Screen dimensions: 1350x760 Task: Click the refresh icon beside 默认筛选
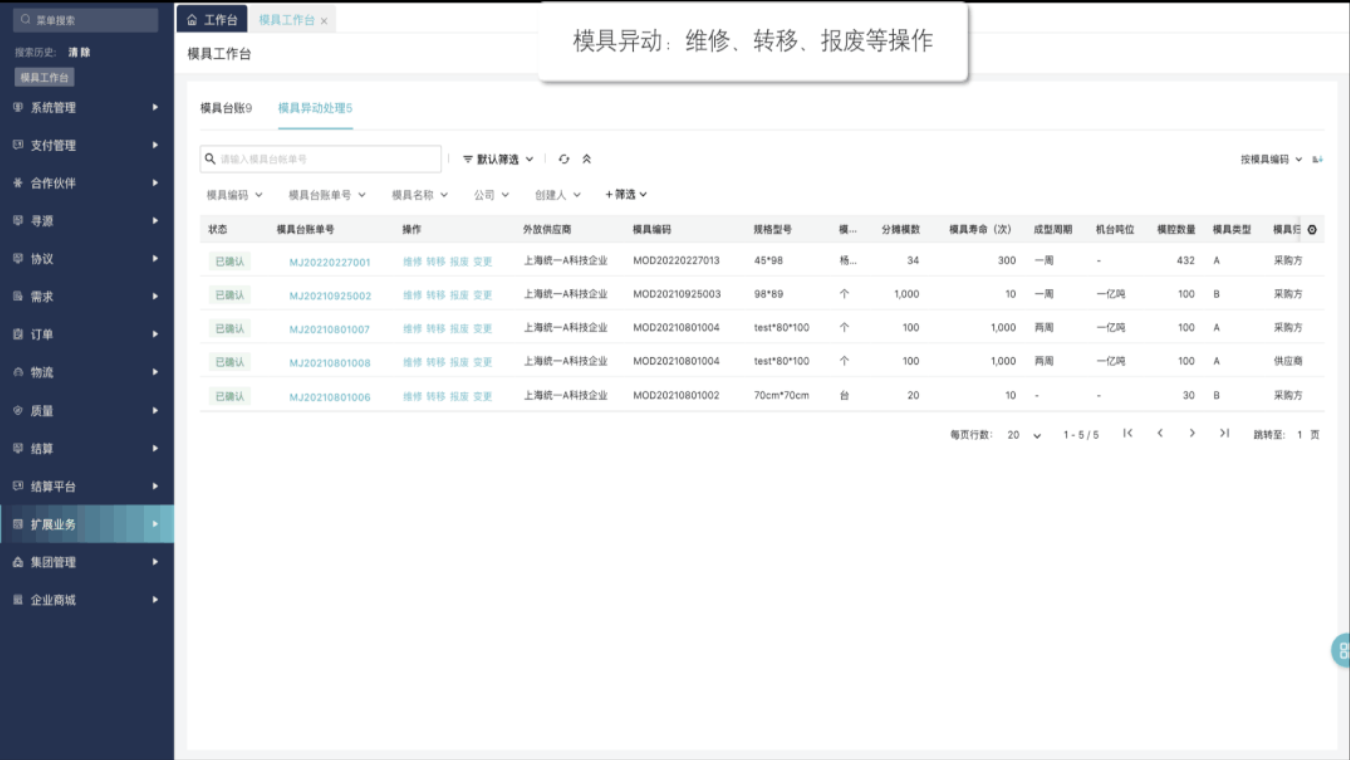(564, 159)
